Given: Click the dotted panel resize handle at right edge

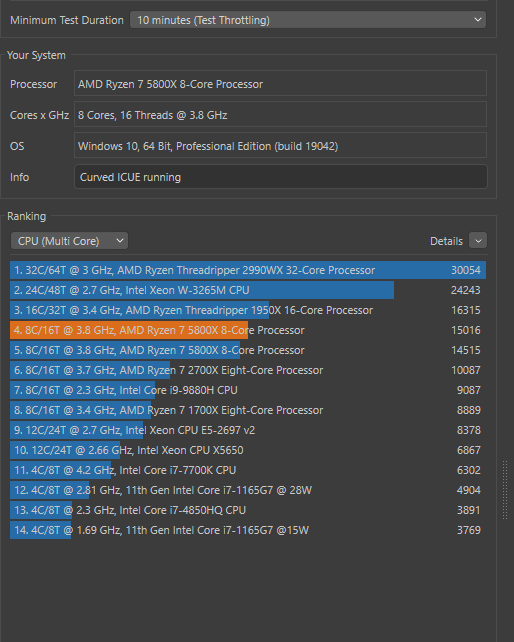Looking at the screenshot, I should click(505, 491).
